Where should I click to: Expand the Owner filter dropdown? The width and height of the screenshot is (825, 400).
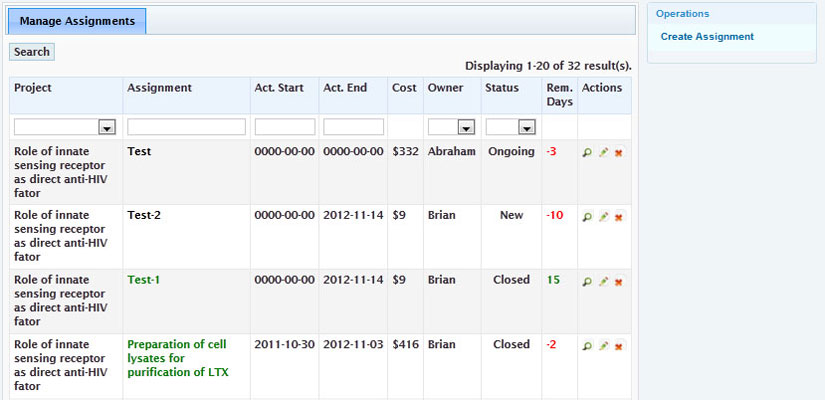click(465, 128)
